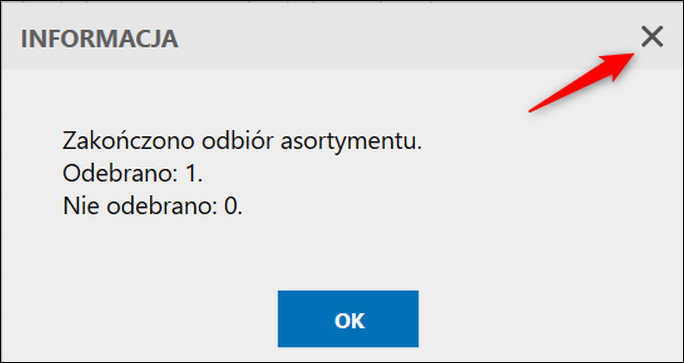Screen dimensions: 684x363
Task: Click the 'Nie odebrano: 0.' text line
Action: tap(152, 207)
